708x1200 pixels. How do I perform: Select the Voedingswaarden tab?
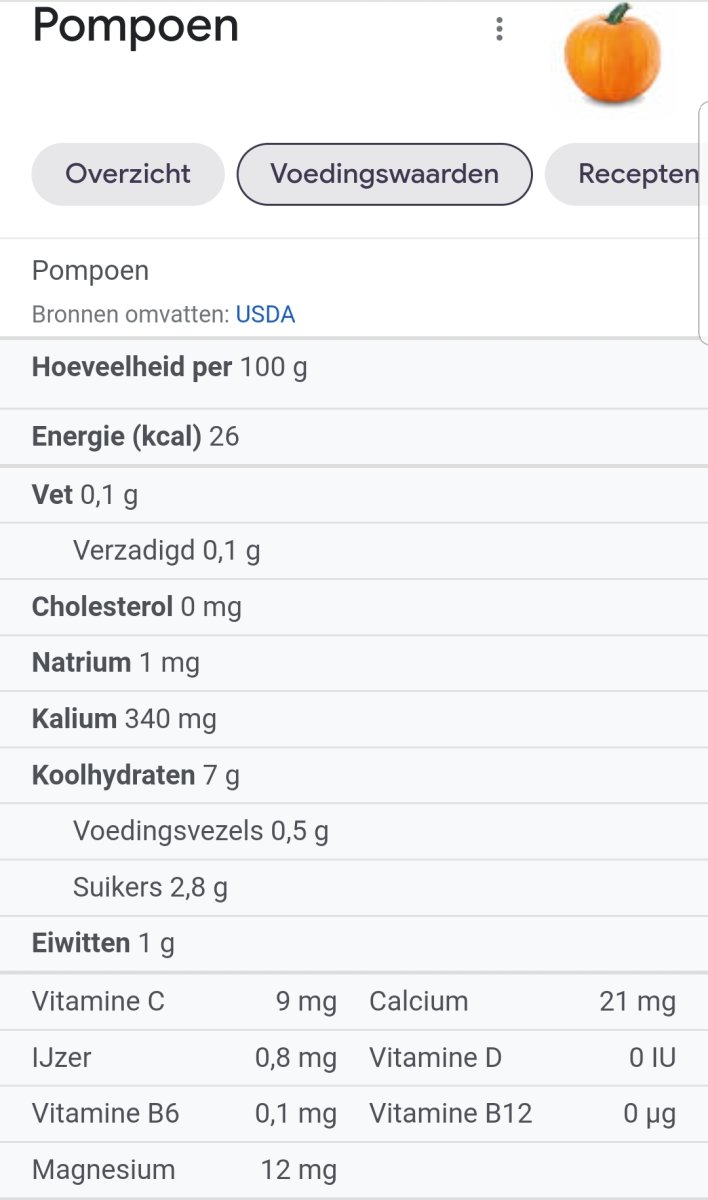[x=384, y=174]
